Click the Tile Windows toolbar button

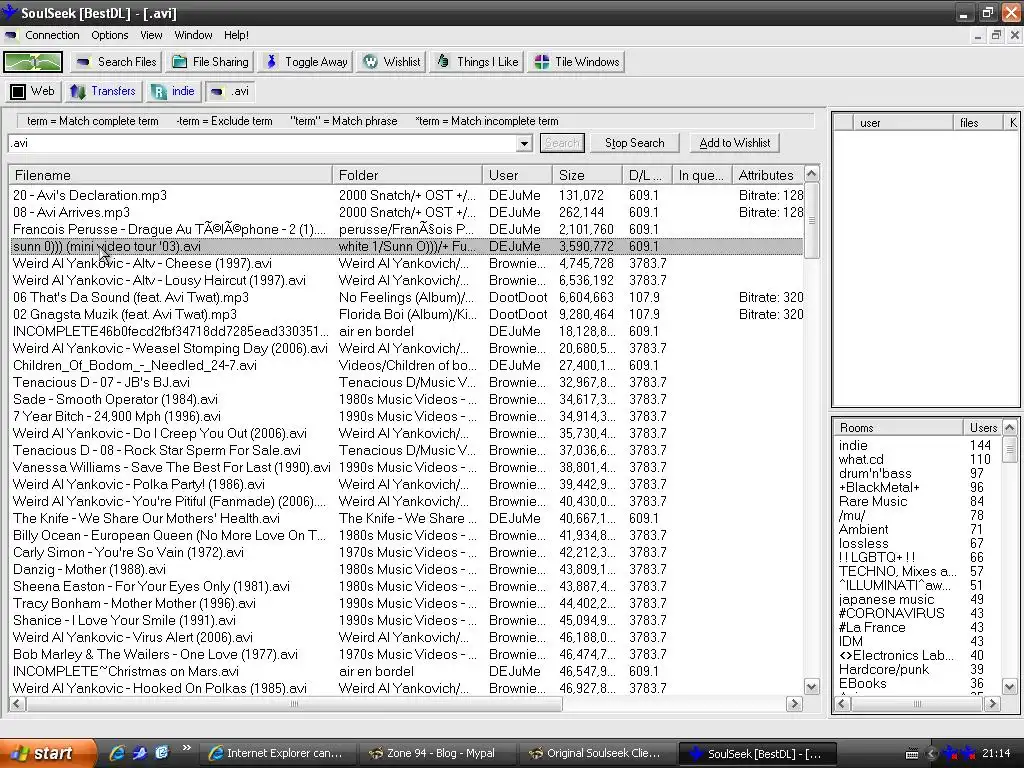point(577,62)
